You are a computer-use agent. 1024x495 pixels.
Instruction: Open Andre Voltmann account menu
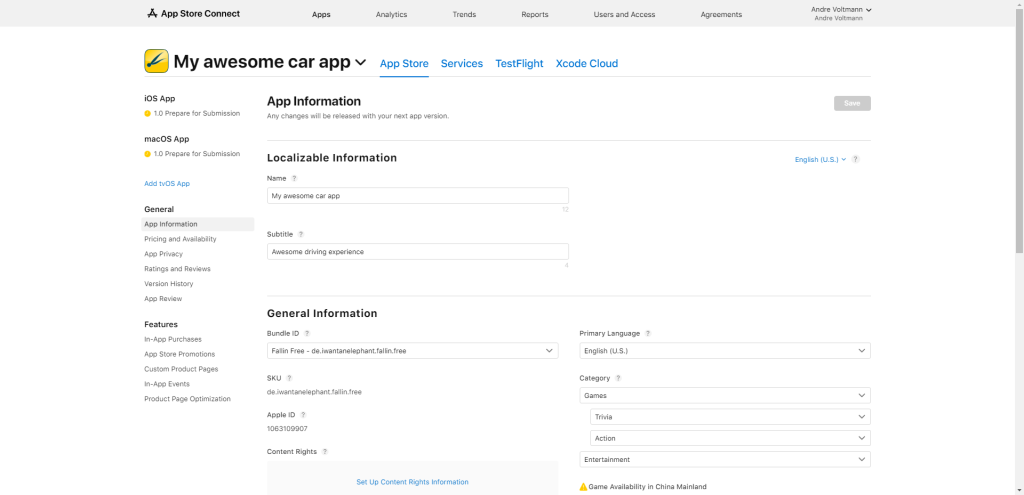(841, 13)
